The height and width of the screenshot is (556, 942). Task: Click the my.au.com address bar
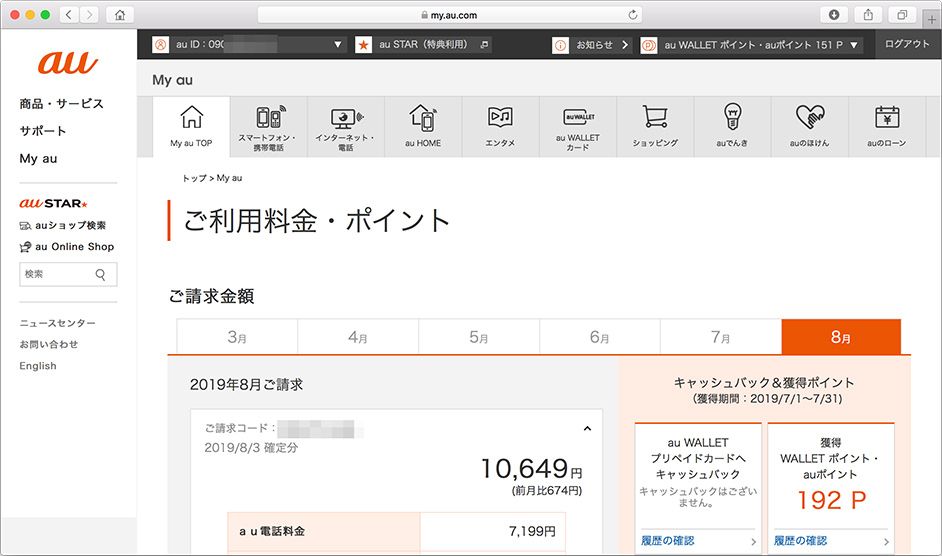[x=449, y=15]
